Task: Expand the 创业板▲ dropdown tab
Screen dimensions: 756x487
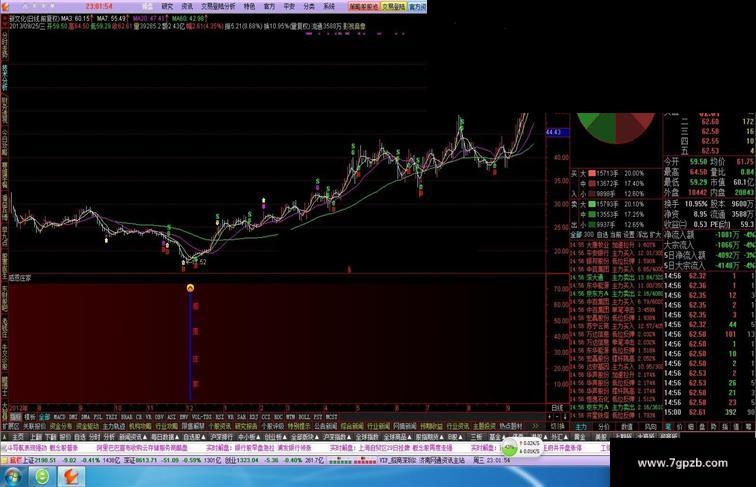Action: click(x=275, y=437)
